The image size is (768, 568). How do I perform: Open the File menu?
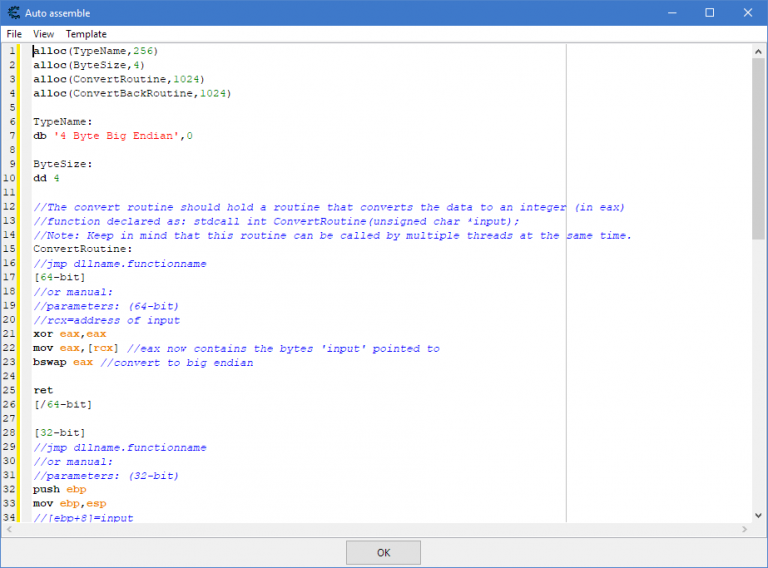pyautogui.click(x=14, y=34)
